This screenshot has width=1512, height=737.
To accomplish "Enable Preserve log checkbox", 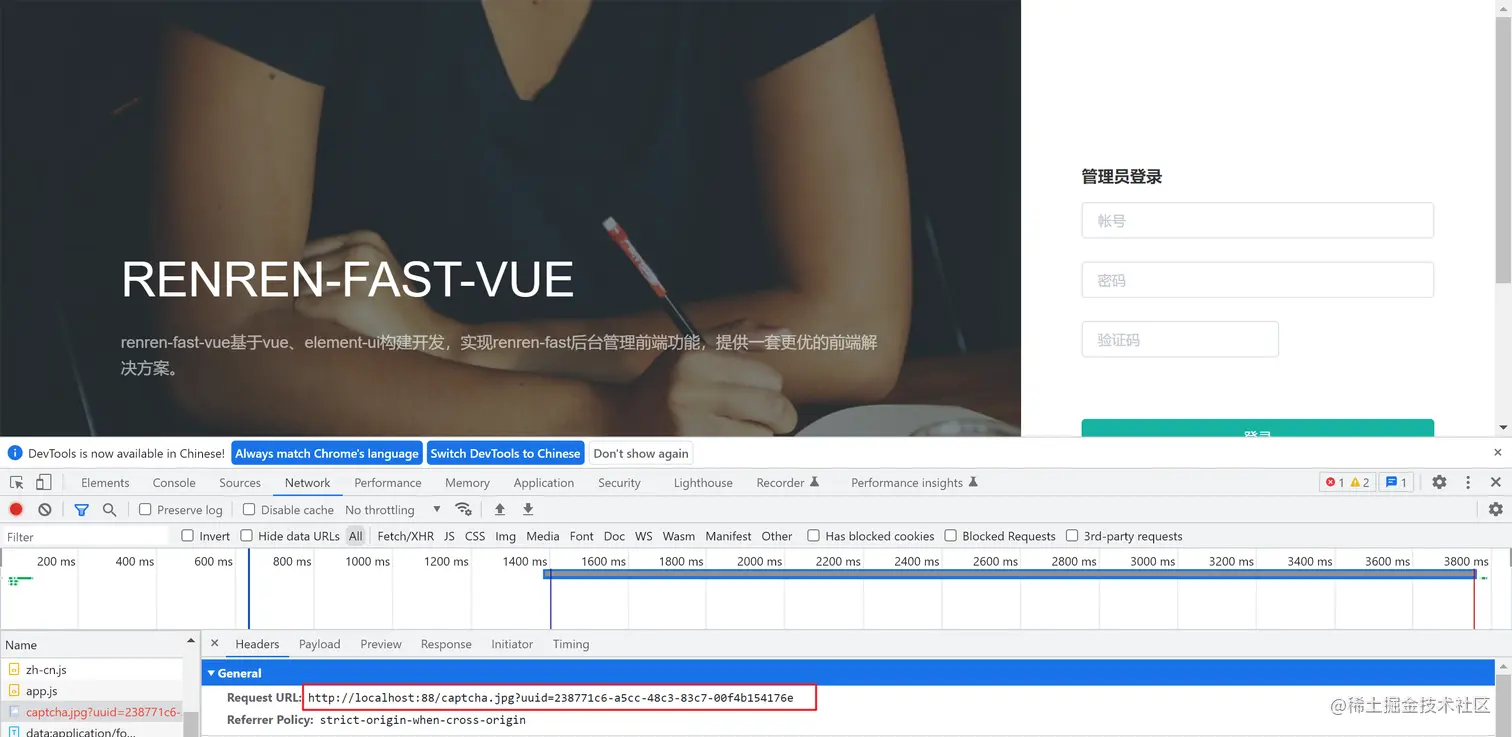I will coord(145,509).
